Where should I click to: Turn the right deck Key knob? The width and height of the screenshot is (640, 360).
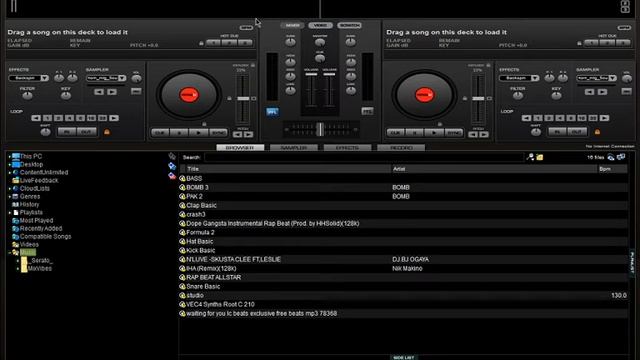point(556,96)
